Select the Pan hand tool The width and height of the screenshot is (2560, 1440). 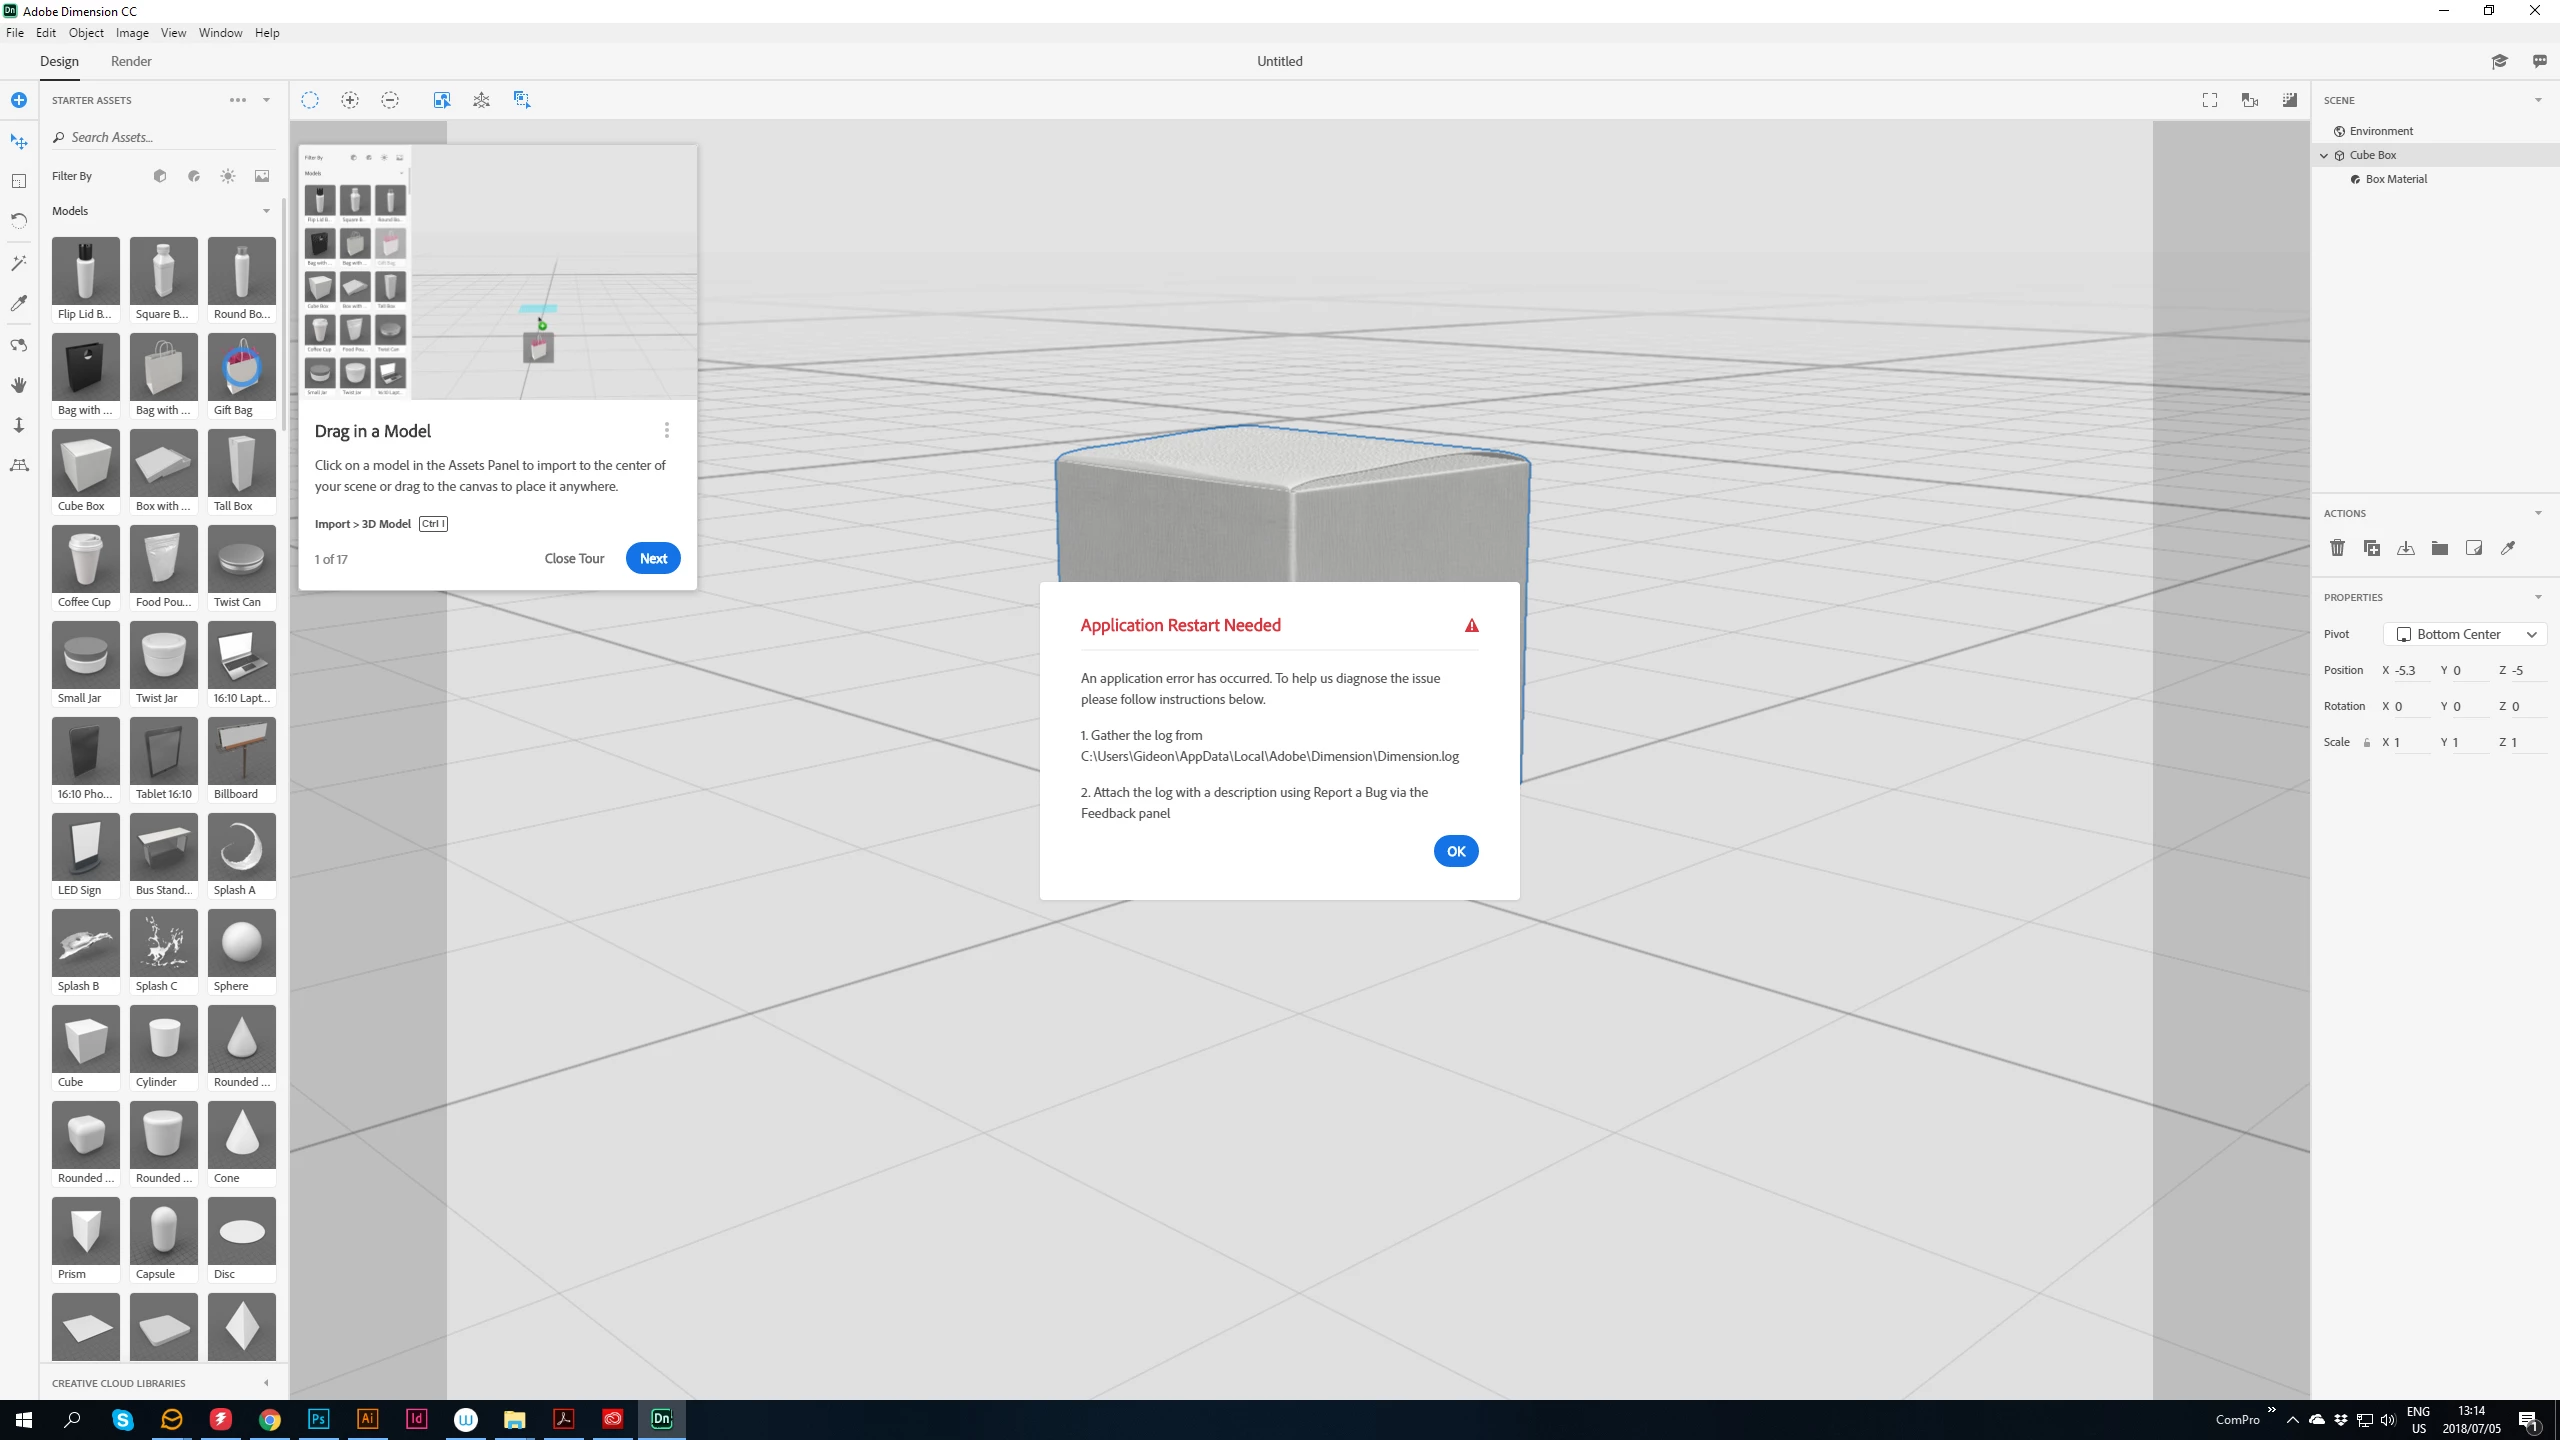pyautogui.click(x=19, y=385)
